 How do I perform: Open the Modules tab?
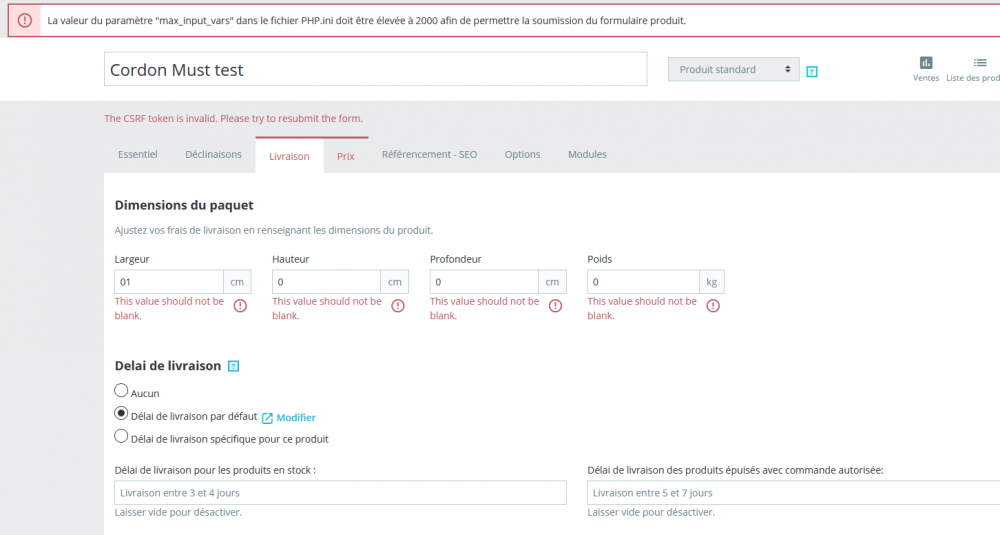pos(587,154)
